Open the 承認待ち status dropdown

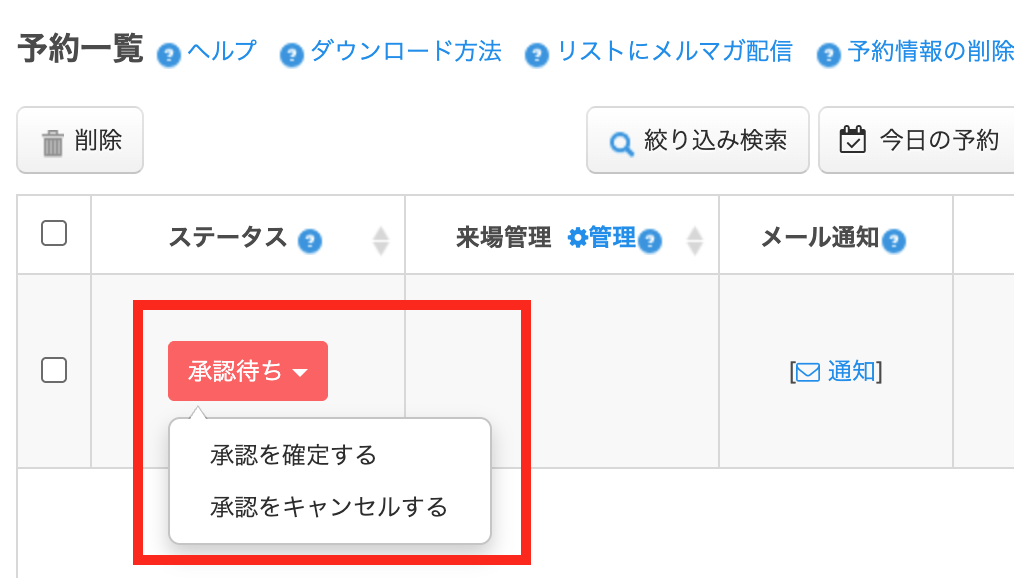click(x=248, y=371)
